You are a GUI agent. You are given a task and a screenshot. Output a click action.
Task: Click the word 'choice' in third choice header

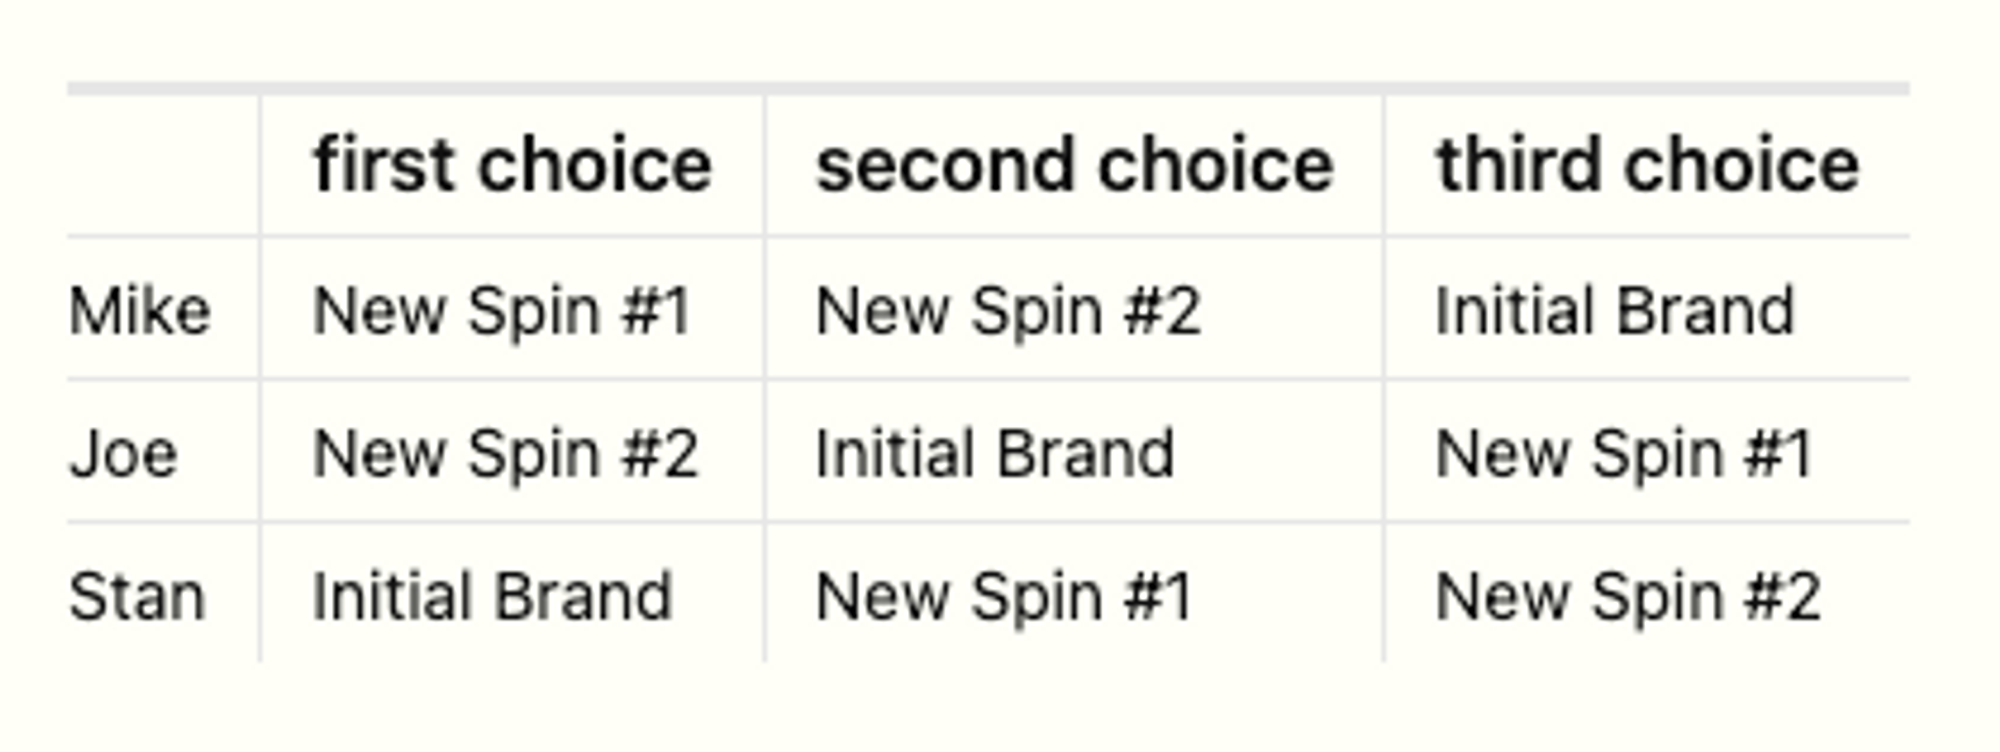[x=1741, y=165]
